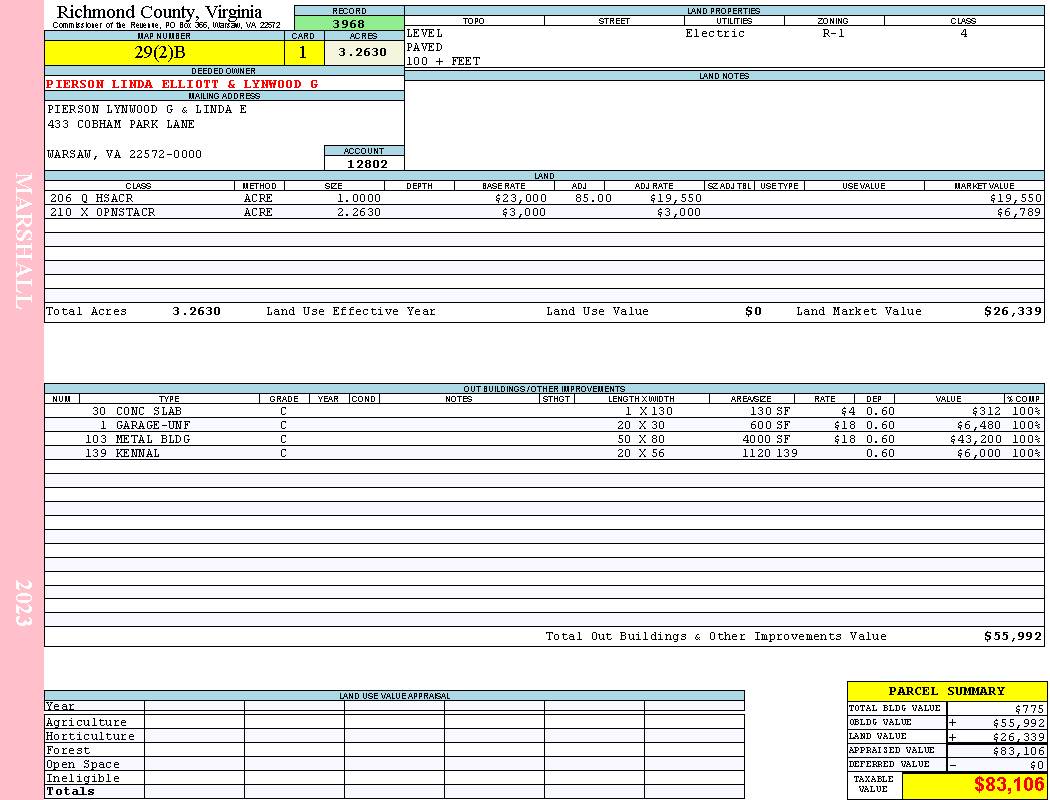1050x800 pixels.
Task: Select the 100 + FEET entry
Action: 443,62
